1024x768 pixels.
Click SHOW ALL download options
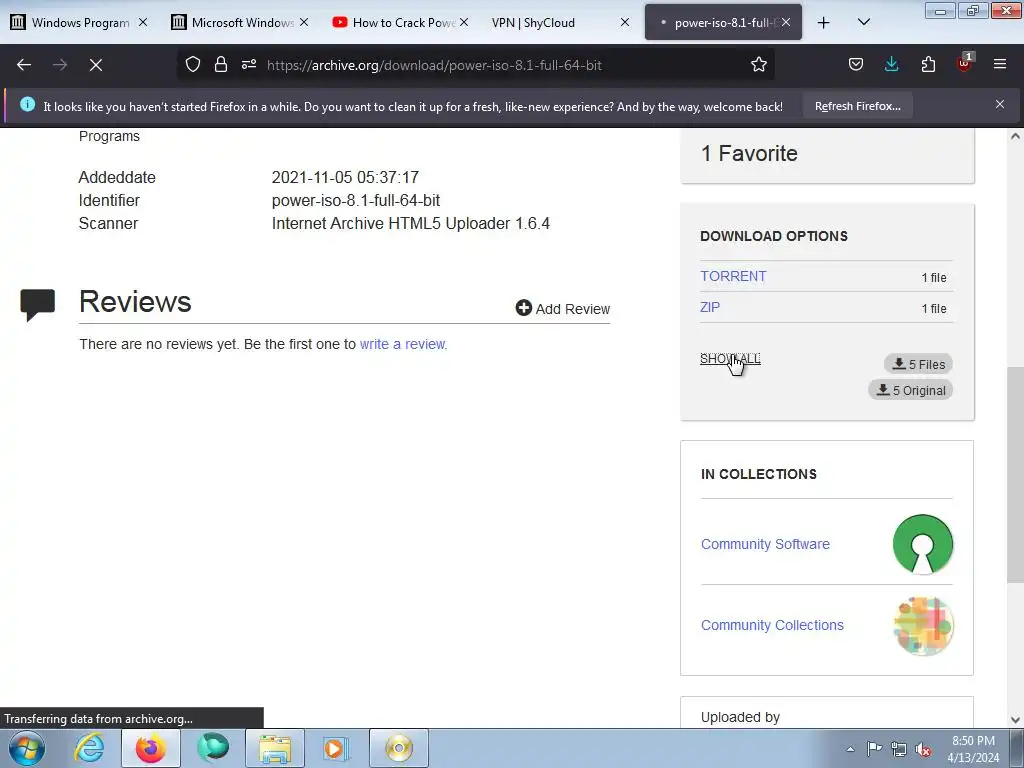tap(730, 359)
